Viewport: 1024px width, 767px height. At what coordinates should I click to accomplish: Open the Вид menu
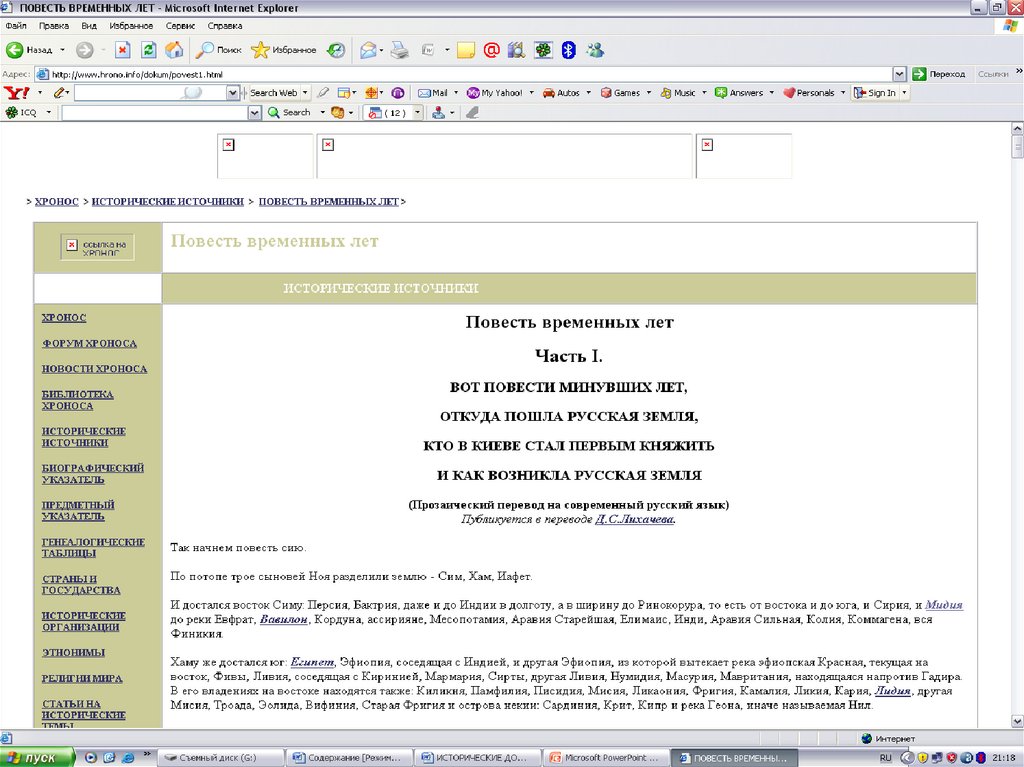(89, 25)
